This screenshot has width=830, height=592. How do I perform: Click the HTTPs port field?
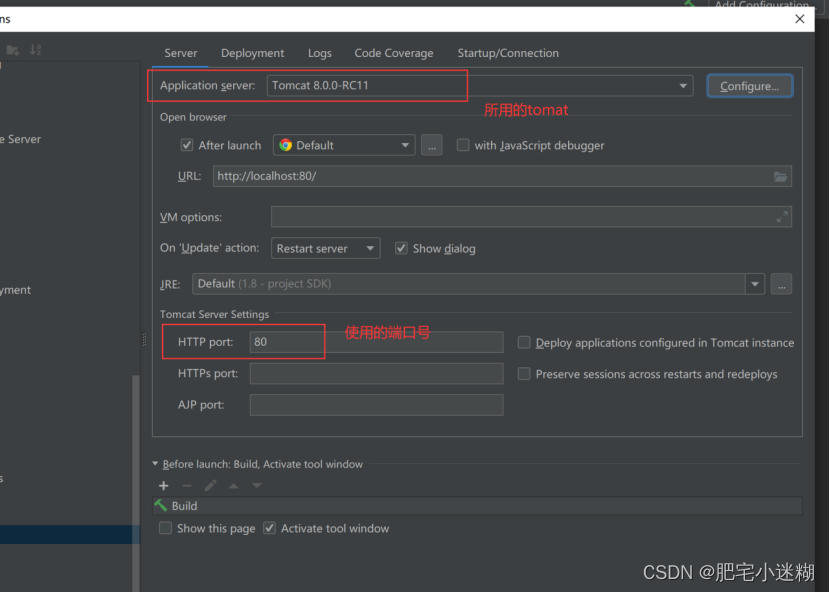click(x=376, y=373)
